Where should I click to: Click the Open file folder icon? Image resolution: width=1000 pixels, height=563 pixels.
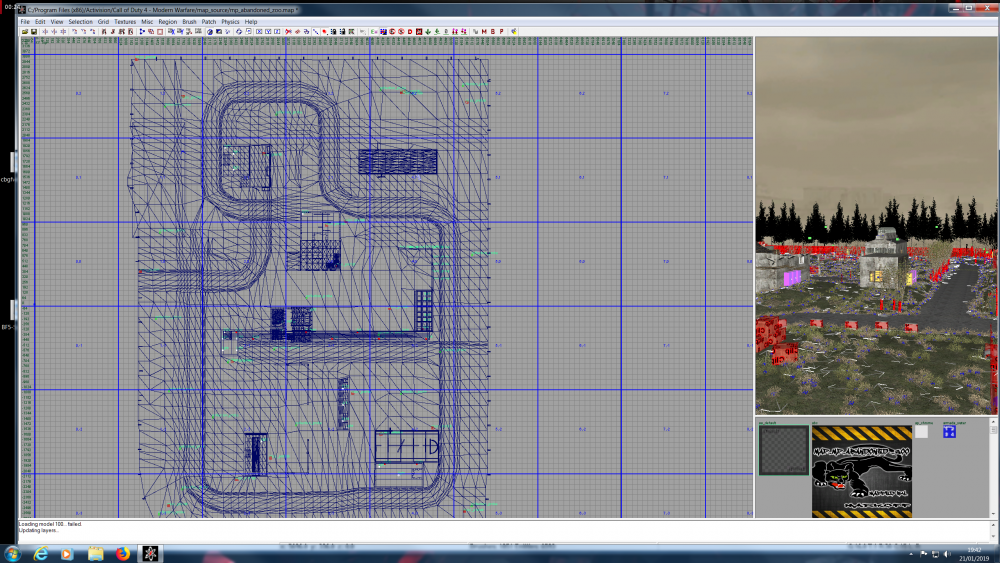[x=25, y=32]
